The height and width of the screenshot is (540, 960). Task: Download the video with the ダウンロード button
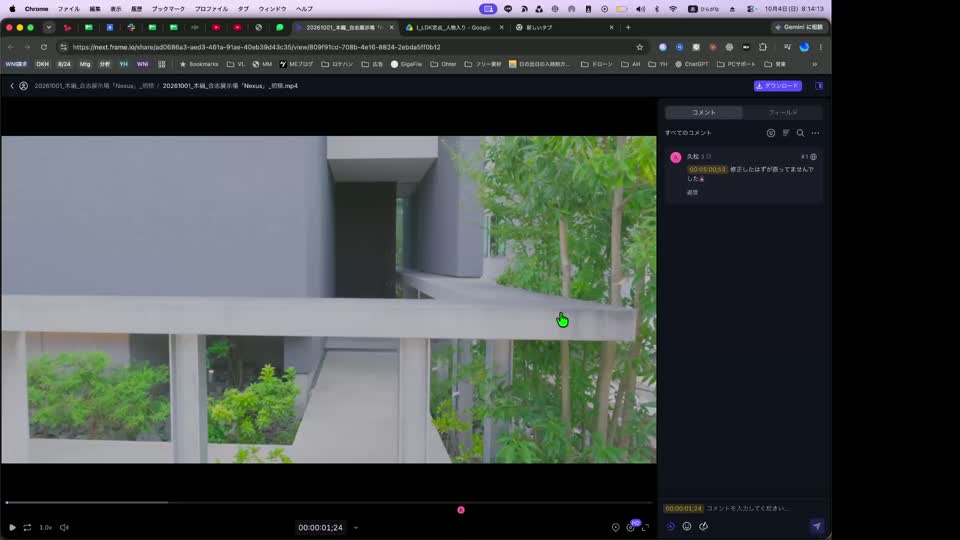(x=778, y=86)
